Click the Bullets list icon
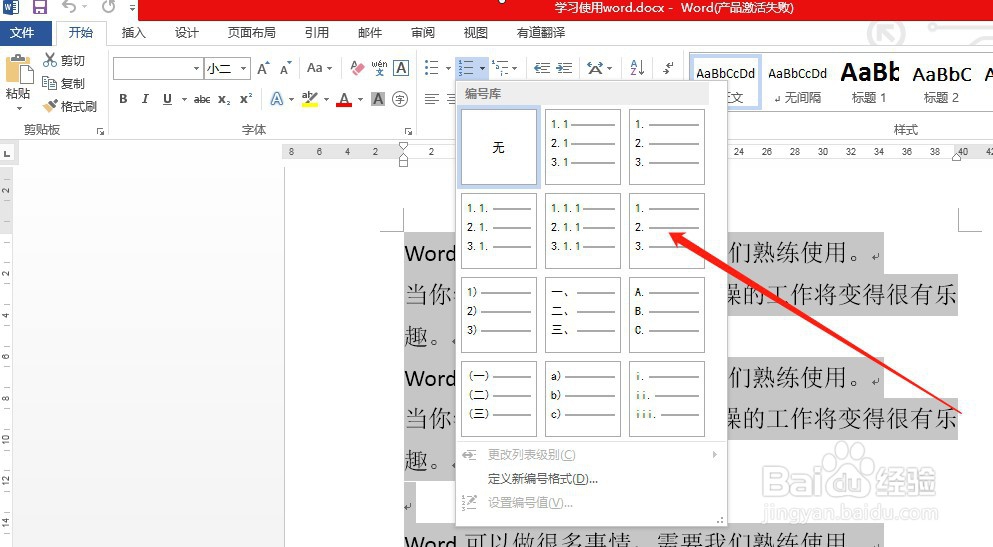This screenshot has width=993, height=547. point(432,68)
